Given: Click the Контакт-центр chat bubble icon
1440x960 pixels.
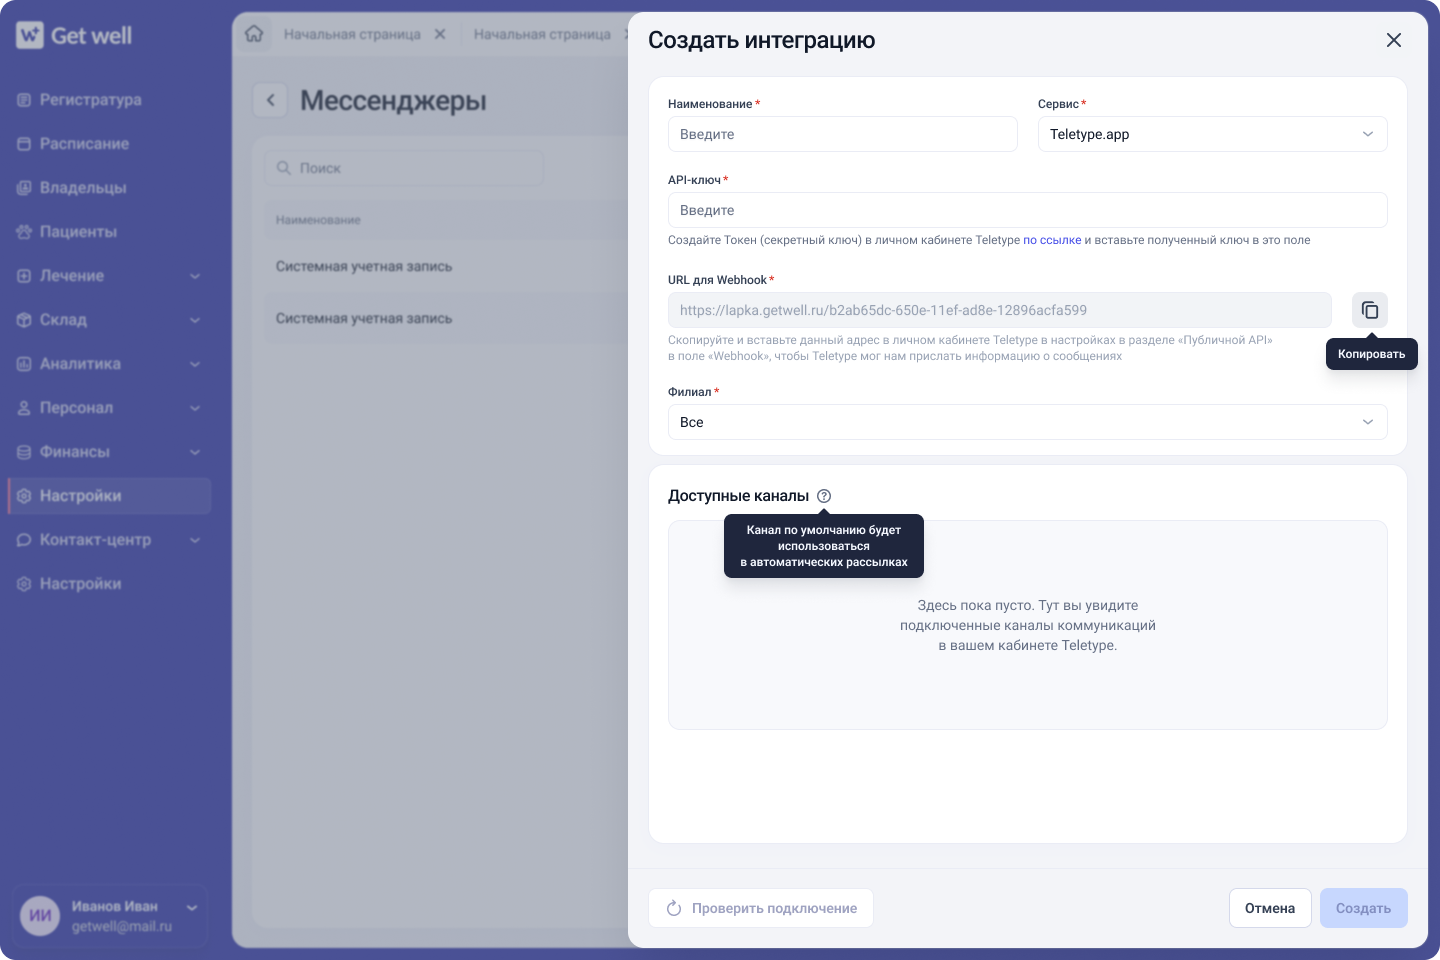Looking at the screenshot, I should pyautogui.click(x=24, y=540).
